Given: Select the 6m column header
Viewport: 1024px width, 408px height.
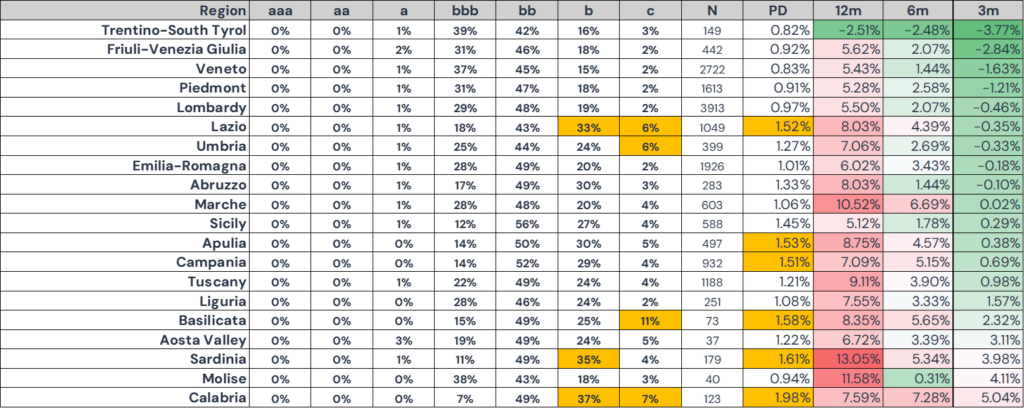Looking at the screenshot, I should point(919,10).
